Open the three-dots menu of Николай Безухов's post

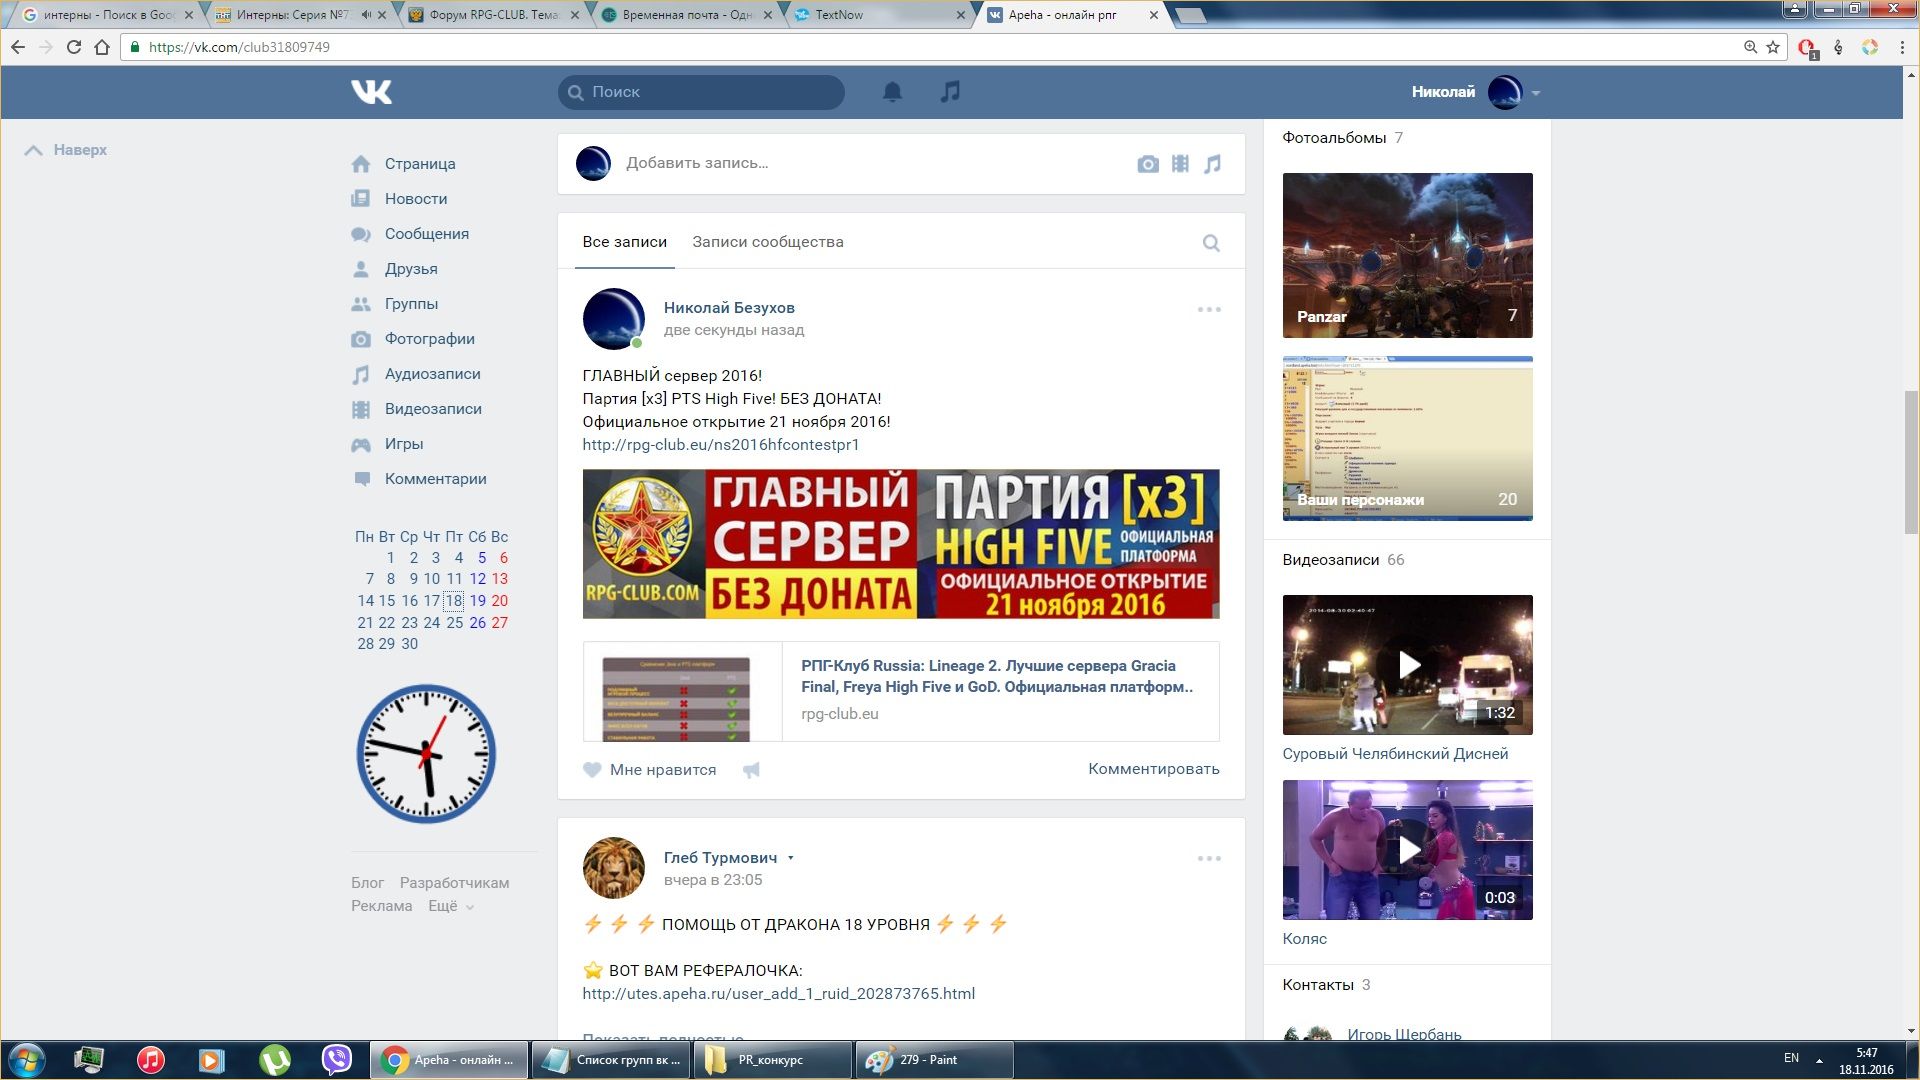tap(1208, 309)
